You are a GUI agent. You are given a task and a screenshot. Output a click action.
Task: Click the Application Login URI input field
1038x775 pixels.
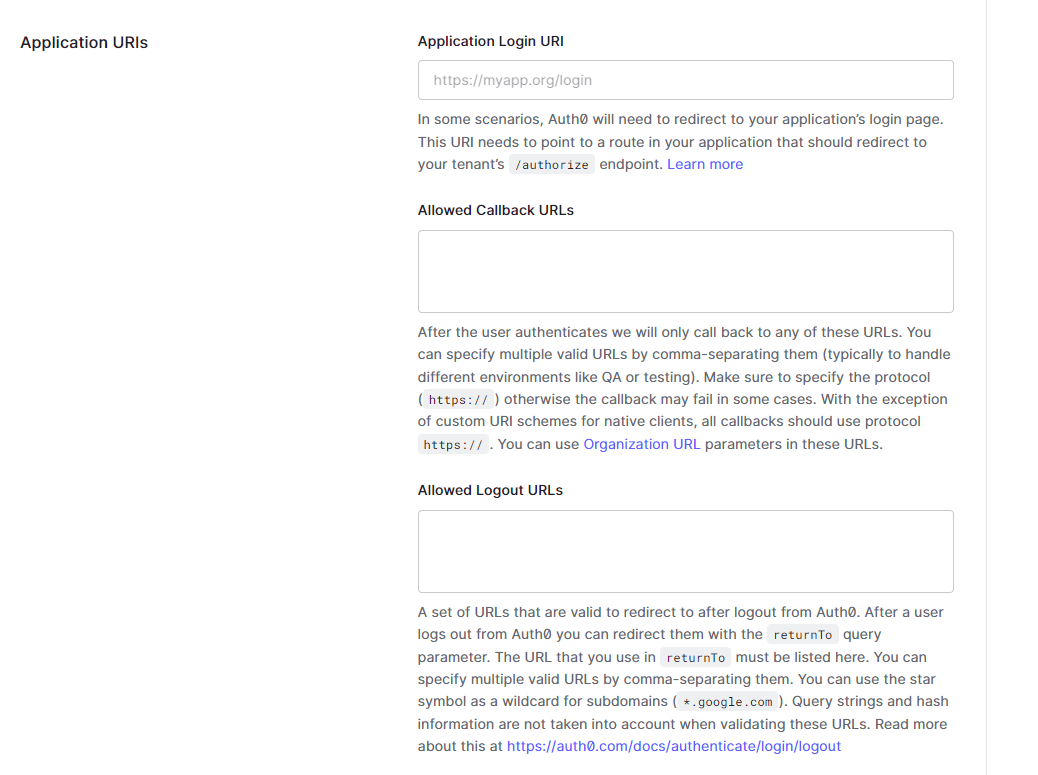[686, 80]
